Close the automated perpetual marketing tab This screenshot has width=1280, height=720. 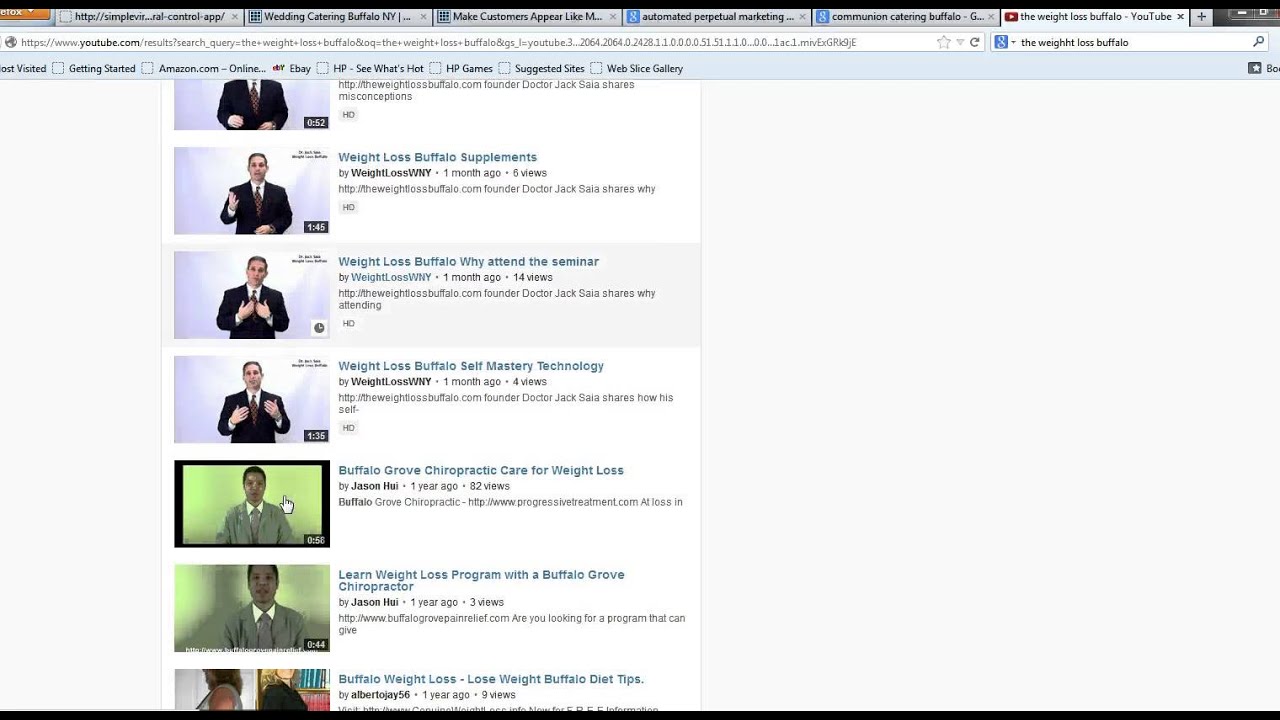tap(802, 17)
